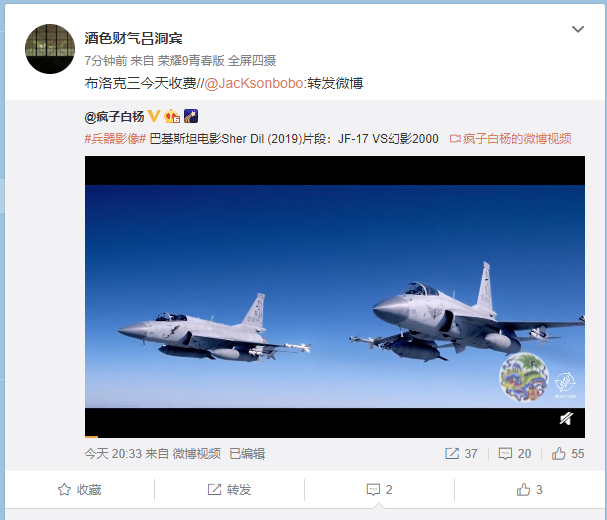Open original author @疯子白杨 profile
Screen dimensions: 607x520
pos(114,116)
